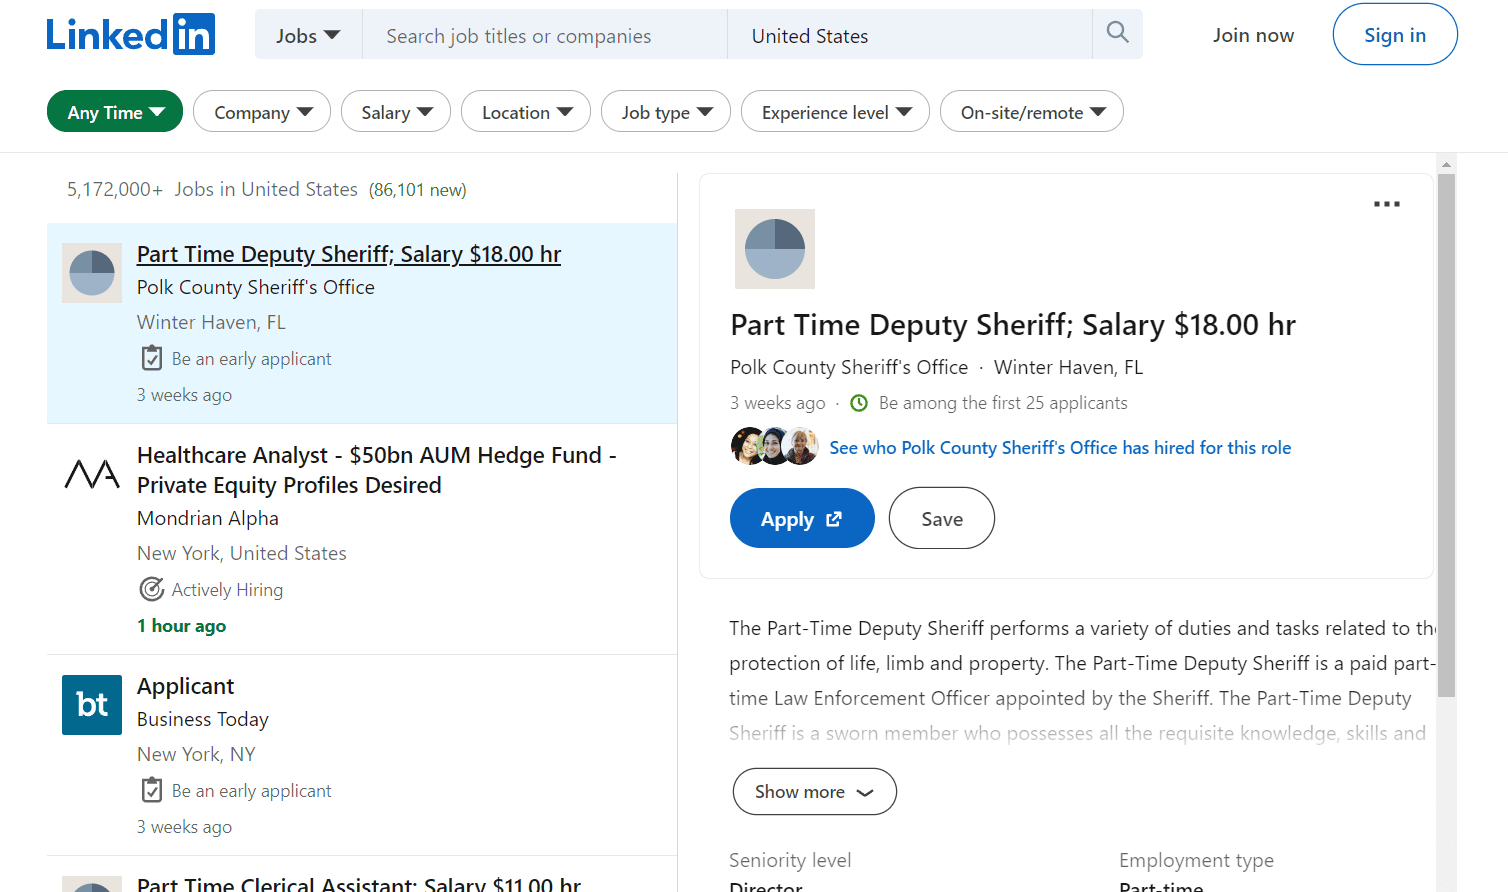Image resolution: width=1508 pixels, height=892 pixels.
Task: Click 'New York, NY' location text
Action: 196,754
